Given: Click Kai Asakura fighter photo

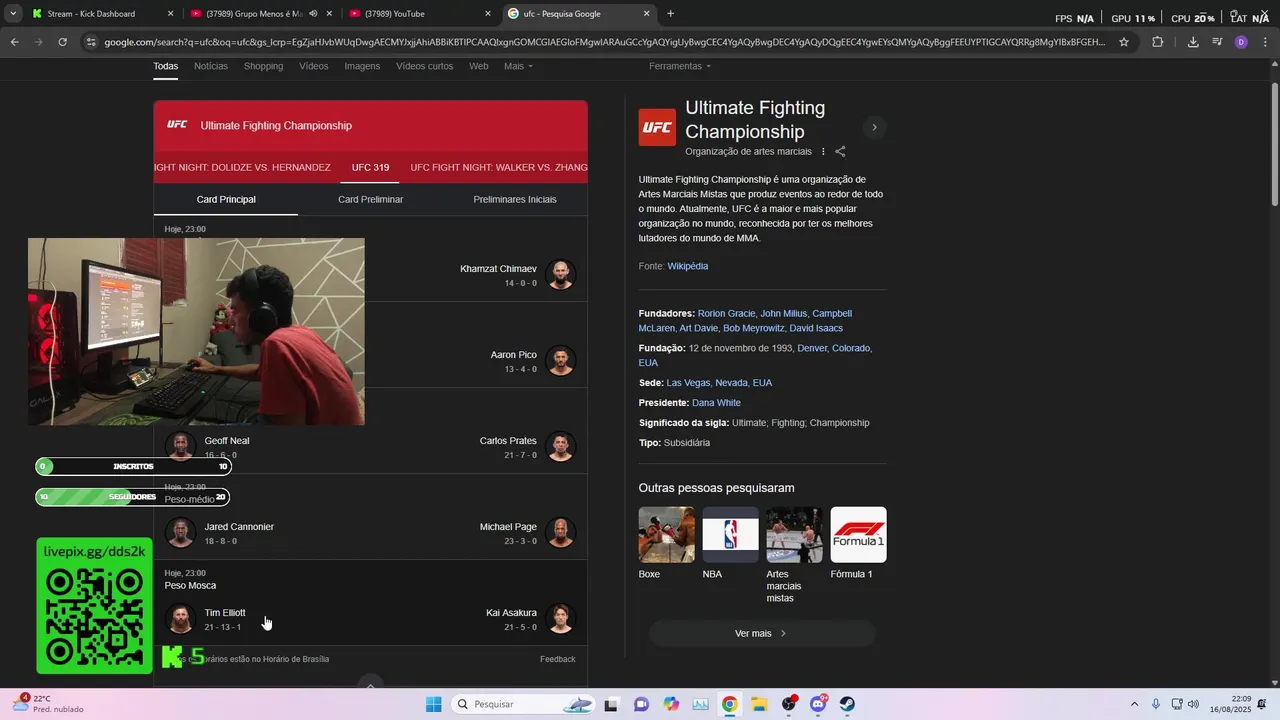Looking at the screenshot, I should [561, 619].
